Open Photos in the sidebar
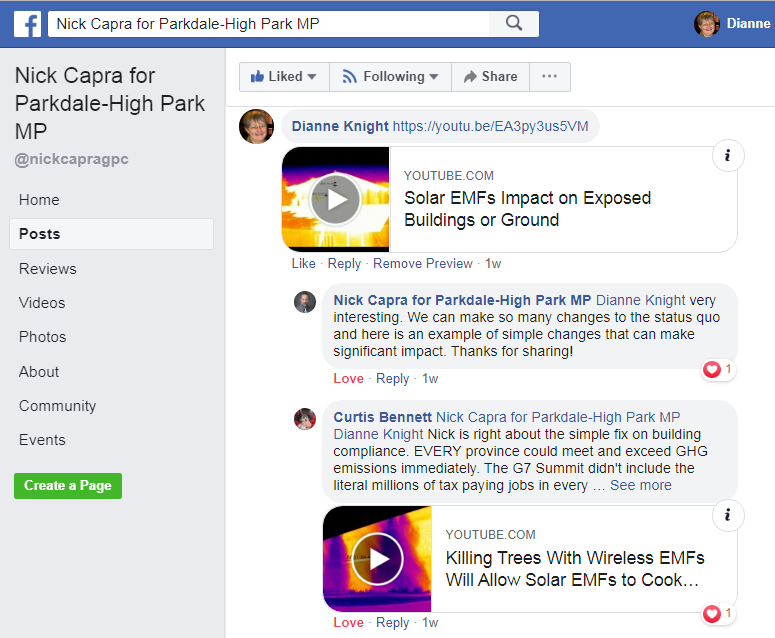The width and height of the screenshot is (775, 638). click(43, 337)
